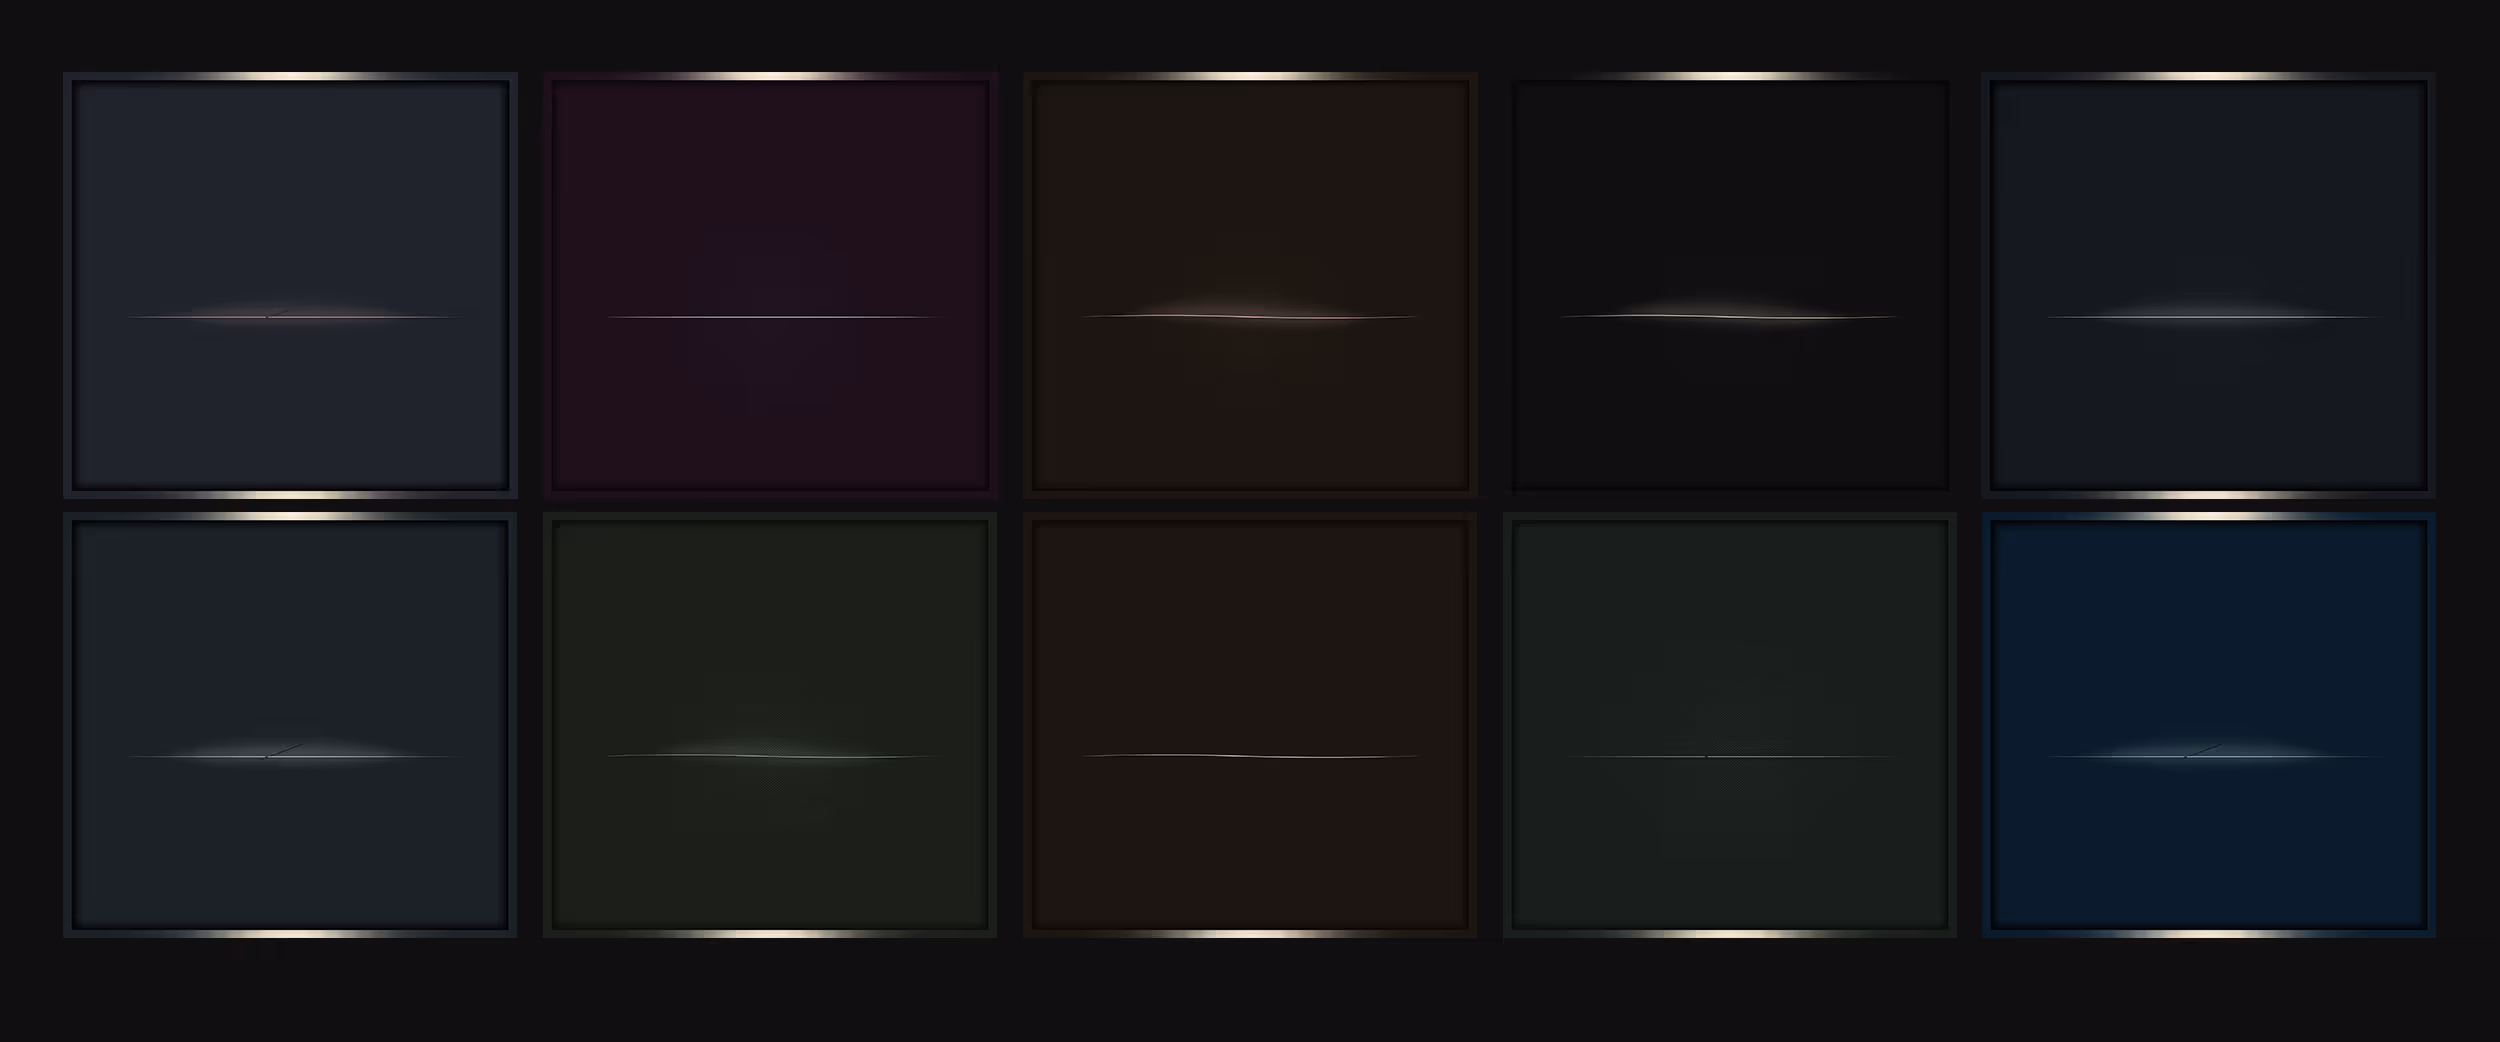Select the bright navy blue square background
The width and height of the screenshot is (2500, 1042).
click(2209, 725)
